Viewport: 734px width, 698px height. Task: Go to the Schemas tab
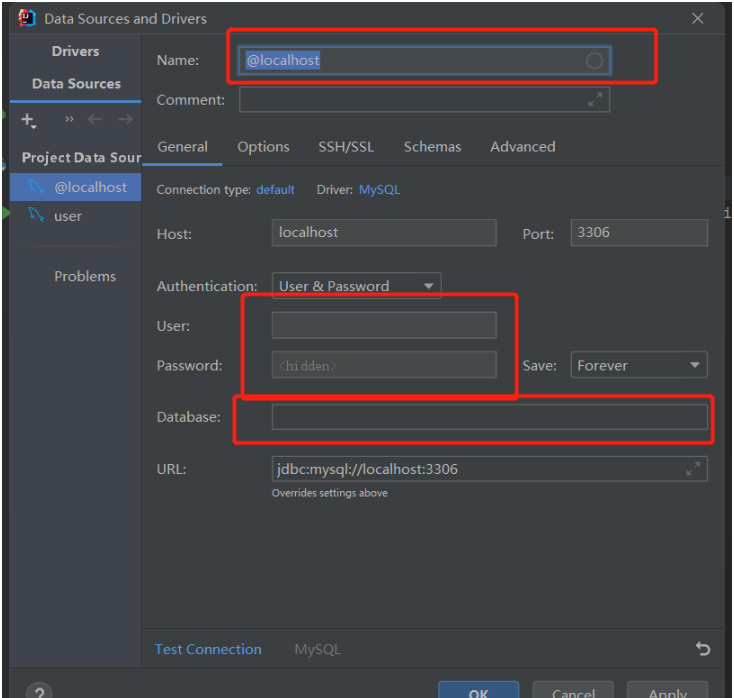click(432, 147)
